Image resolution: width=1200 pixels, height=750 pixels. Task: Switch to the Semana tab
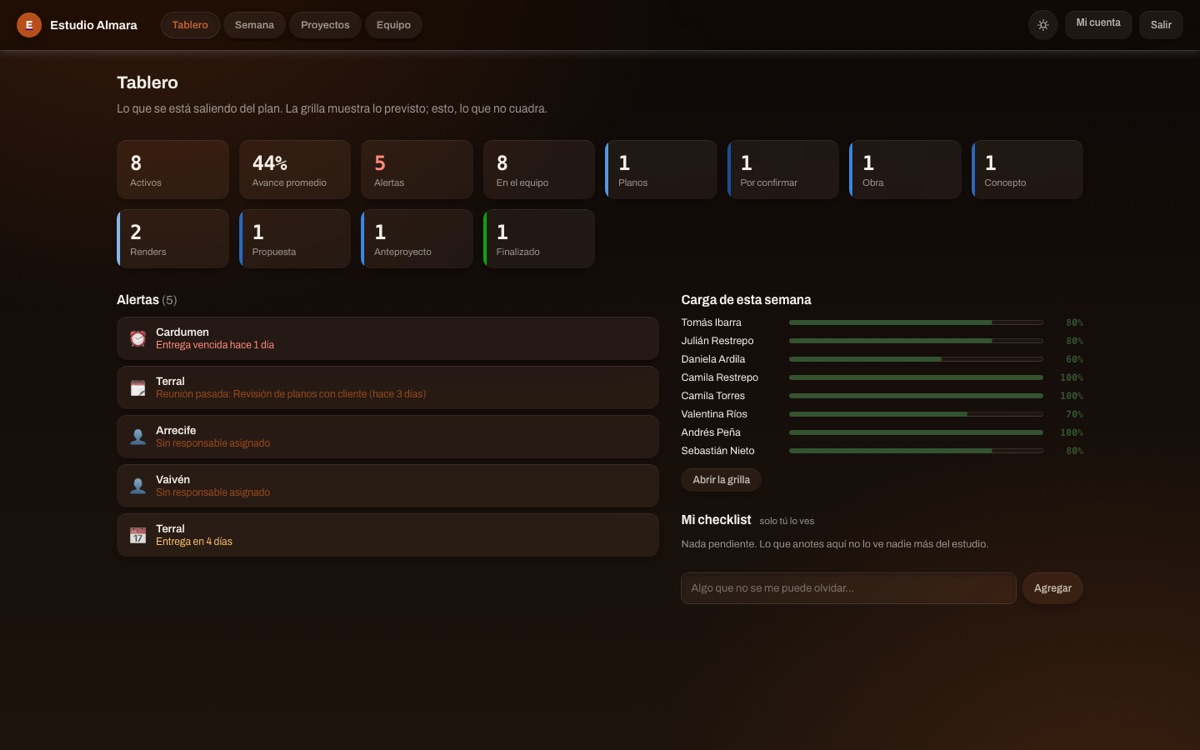254,25
